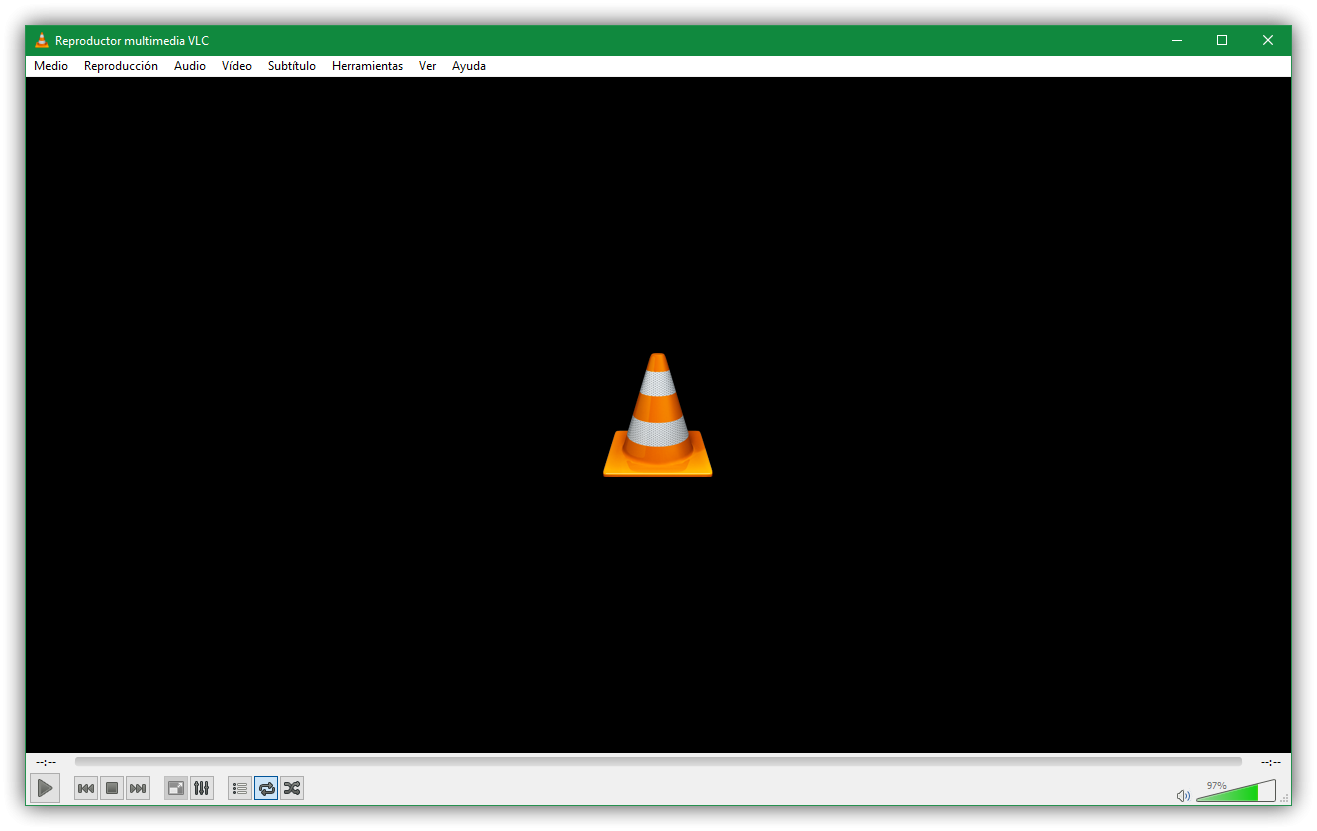Minimize the VLC window
Image resolution: width=1317 pixels, height=831 pixels.
click(x=1177, y=41)
